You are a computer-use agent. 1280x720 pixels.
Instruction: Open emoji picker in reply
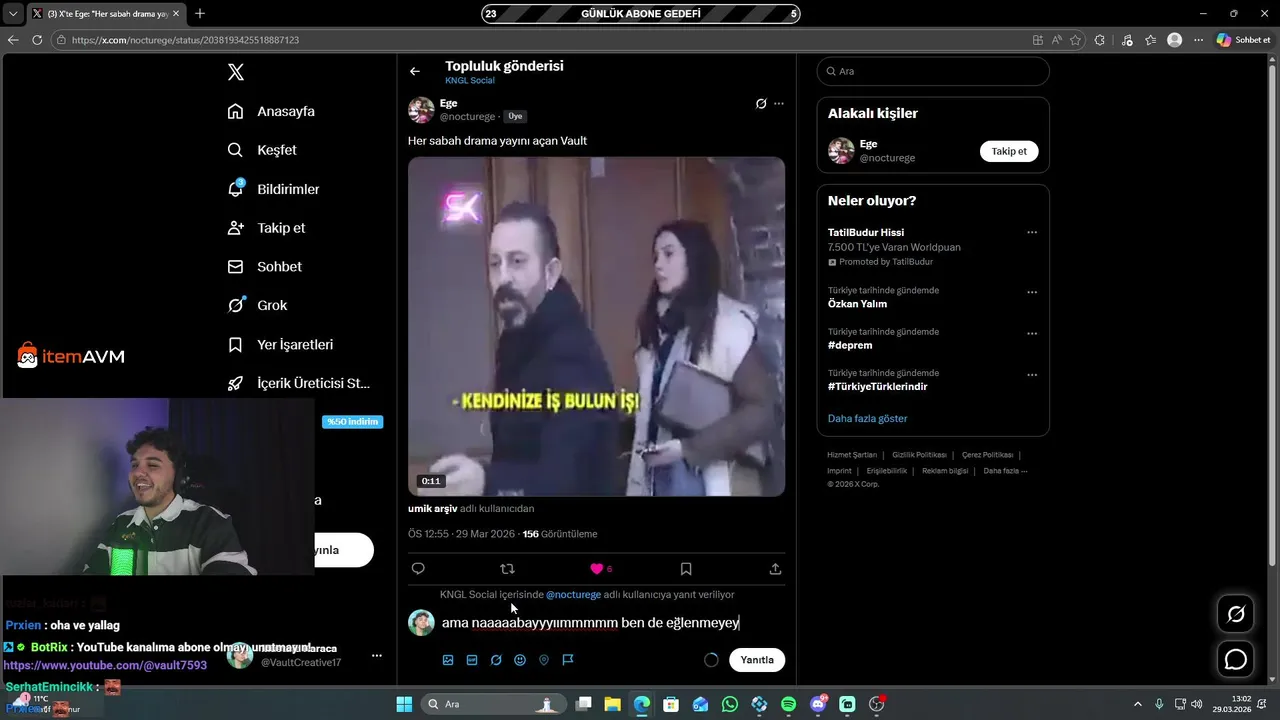pos(520,660)
